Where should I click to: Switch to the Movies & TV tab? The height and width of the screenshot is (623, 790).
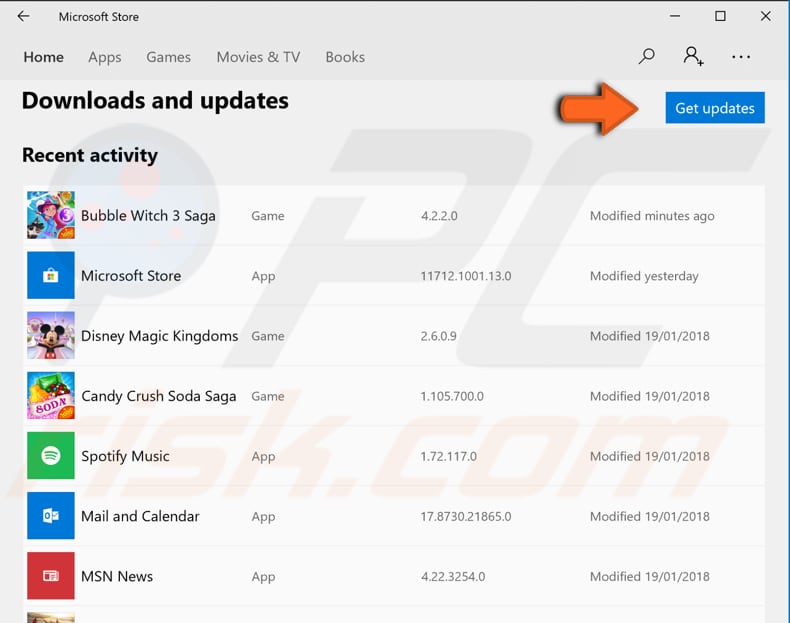258,57
